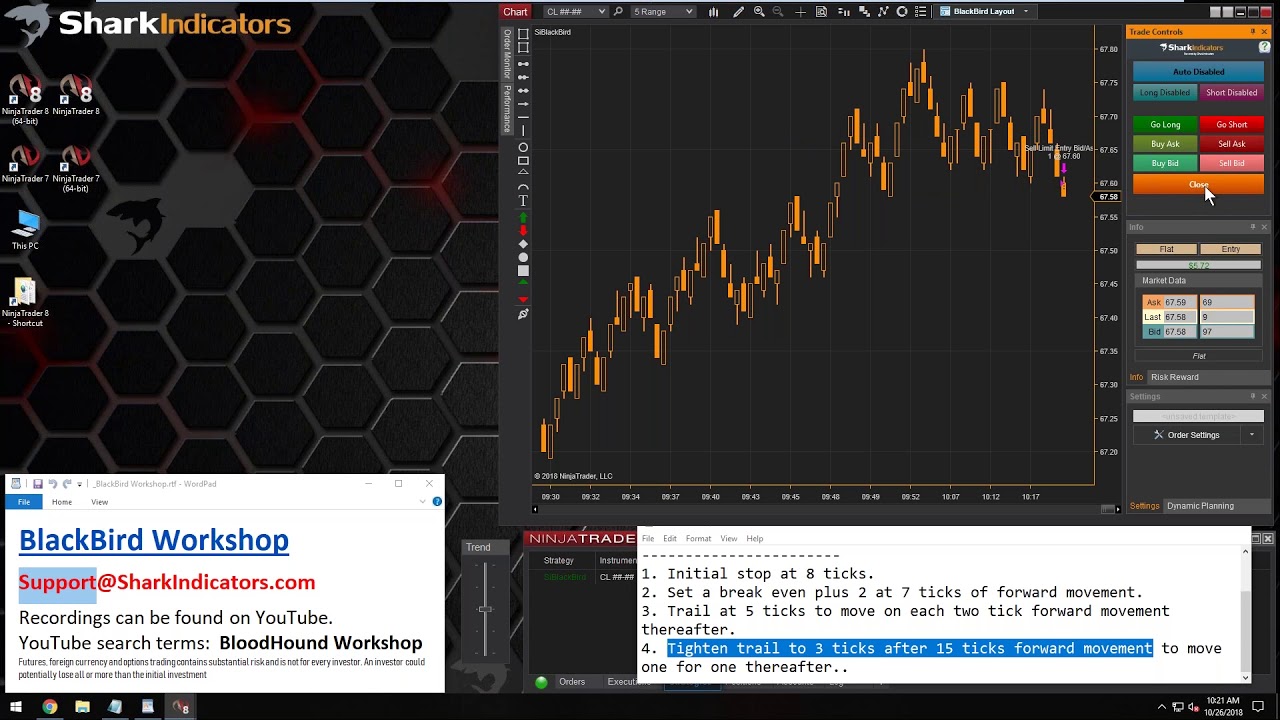Expand the Order Settings dropdown arrow
The width and height of the screenshot is (1280, 720).
coord(1251,435)
